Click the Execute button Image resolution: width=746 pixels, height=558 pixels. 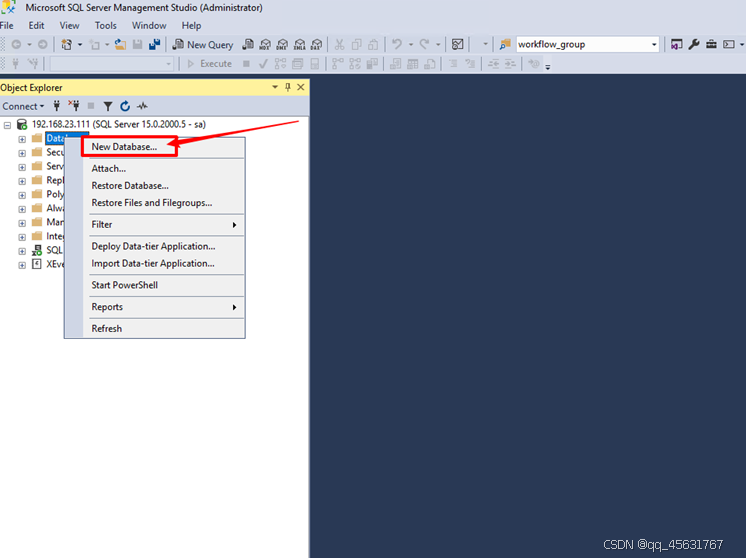(209, 64)
